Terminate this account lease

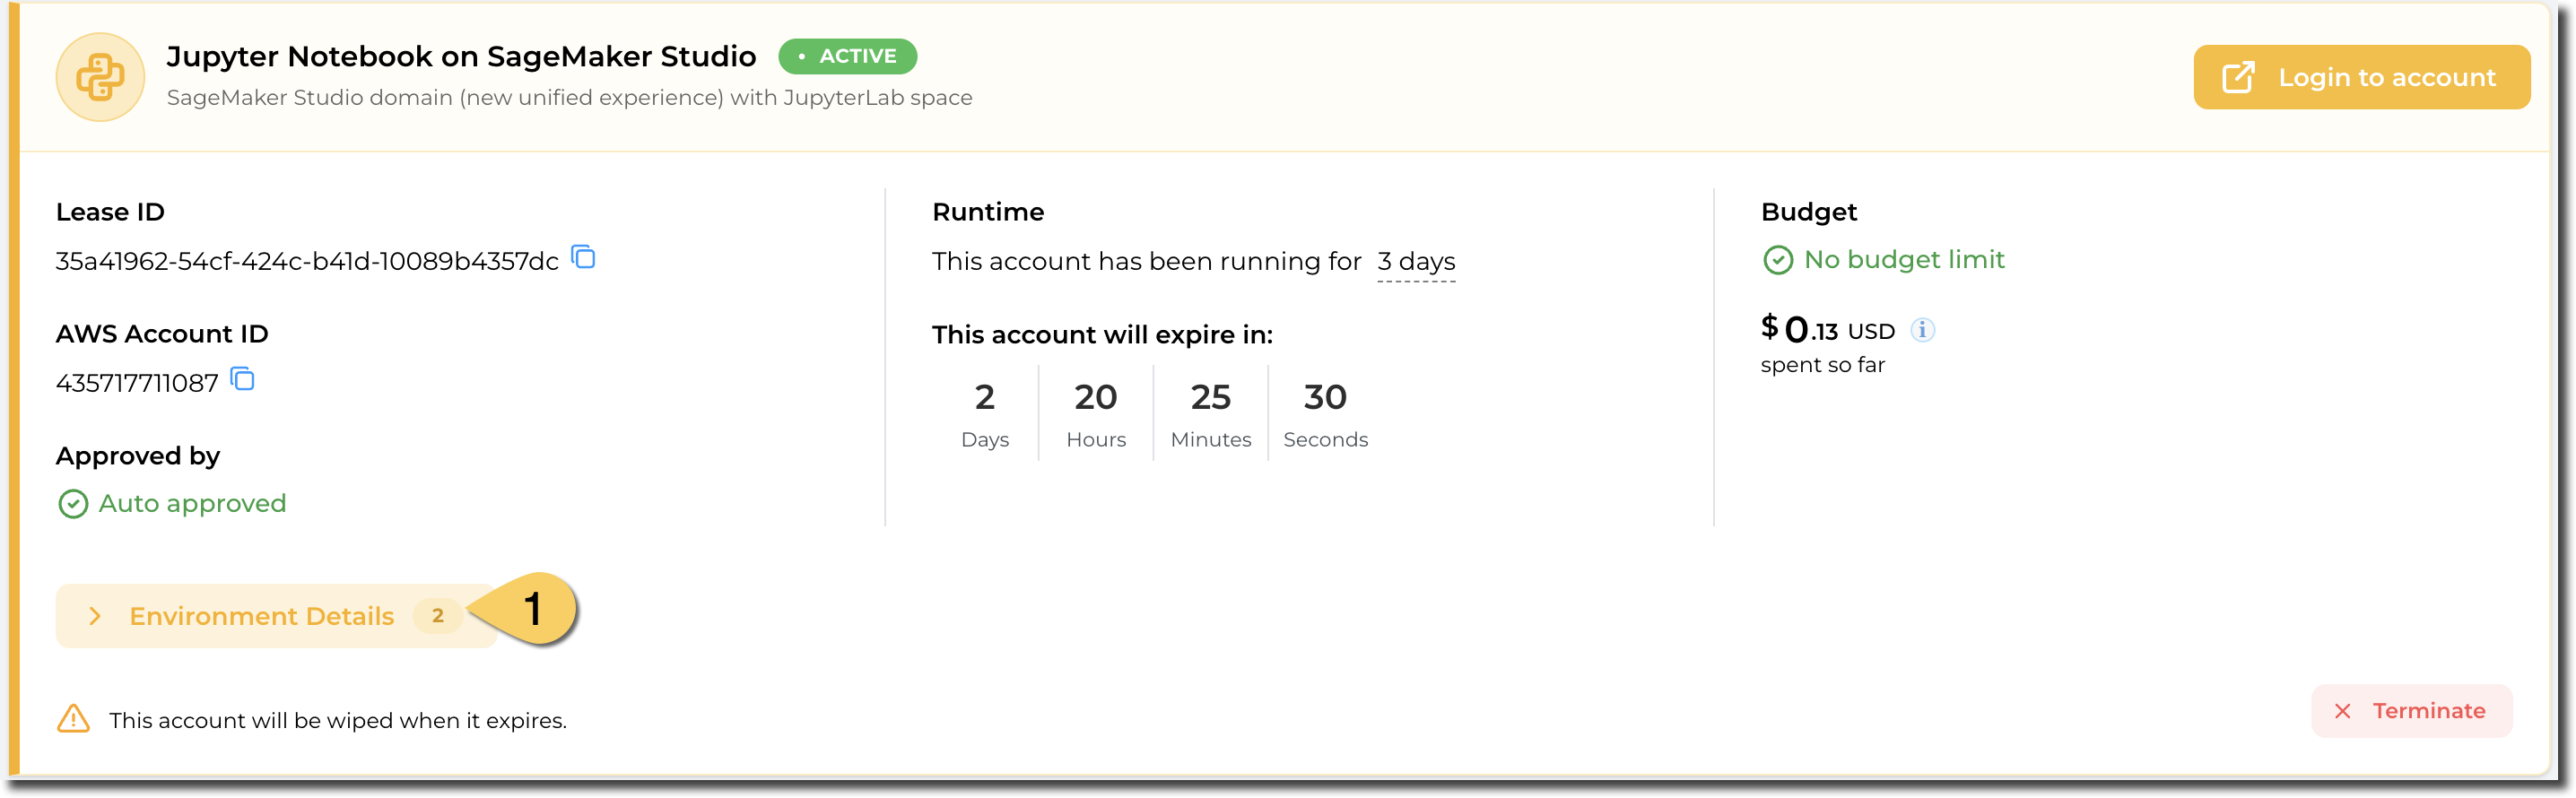click(2411, 711)
